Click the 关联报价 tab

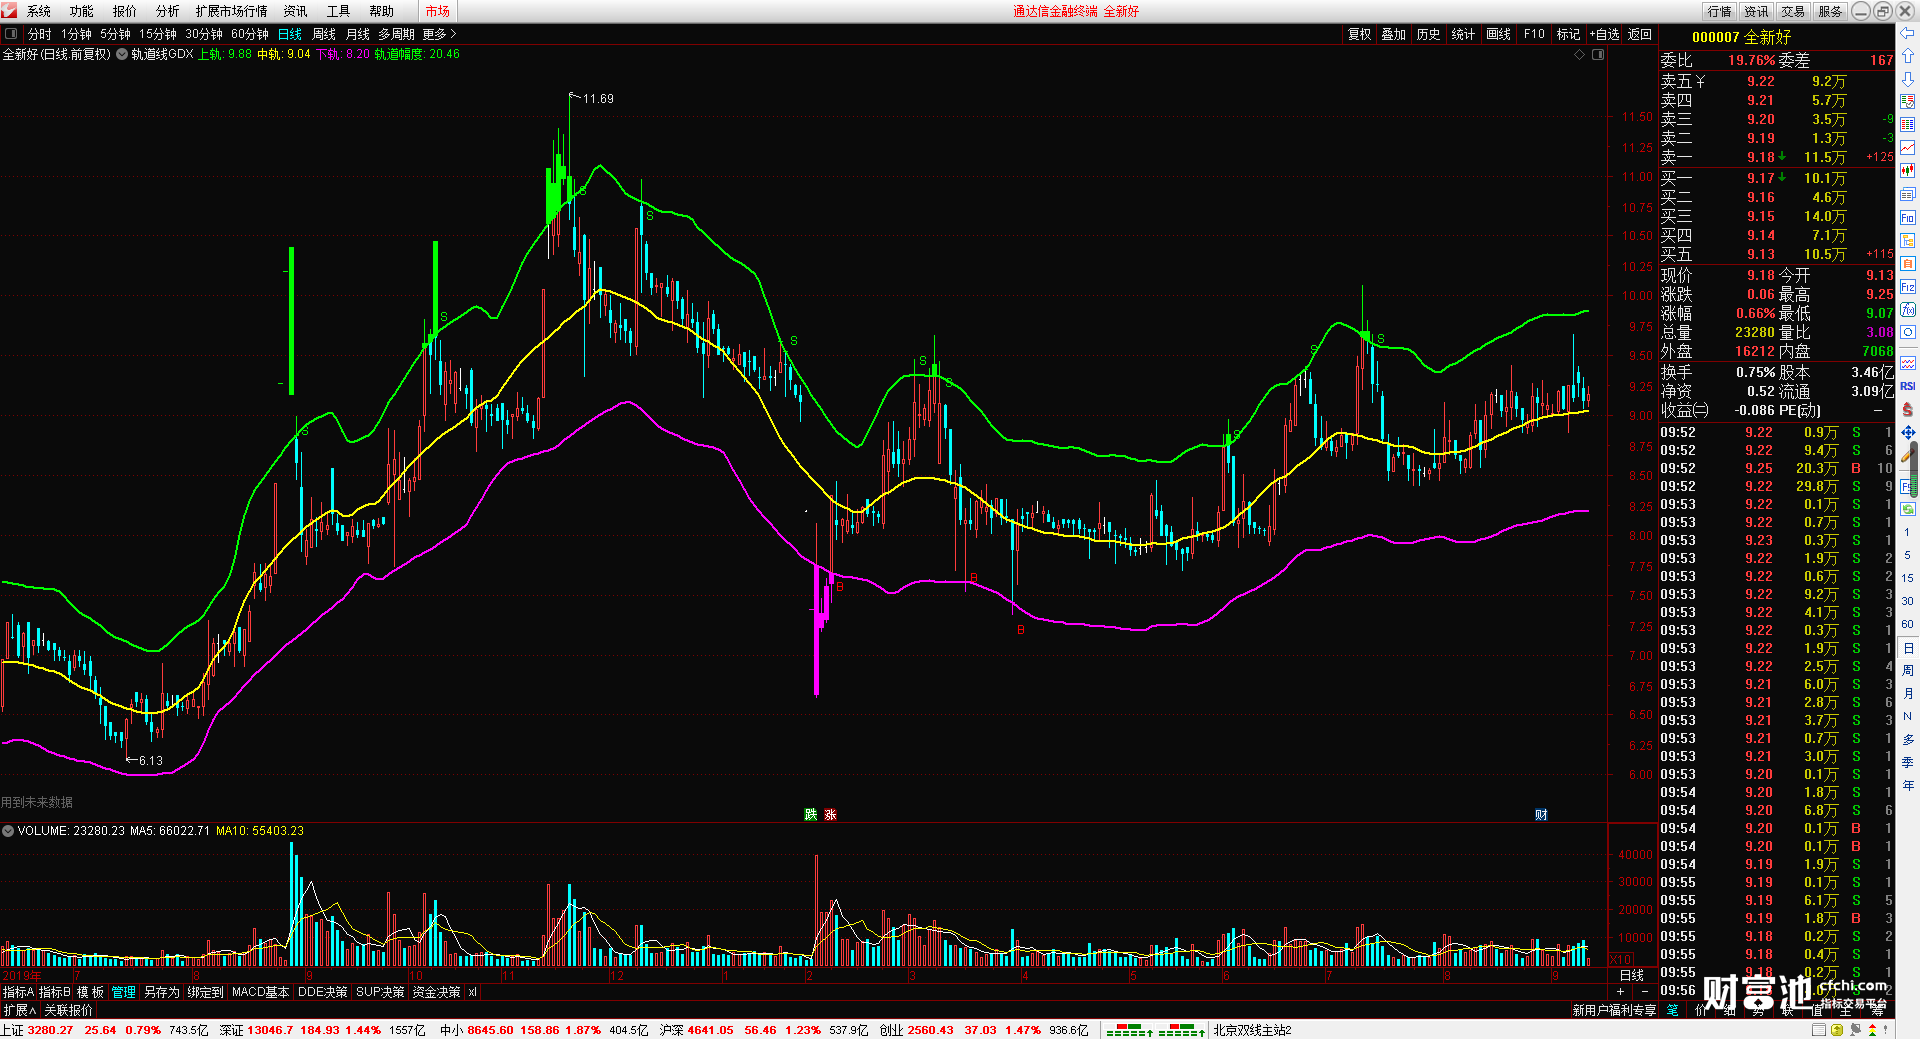68,1010
